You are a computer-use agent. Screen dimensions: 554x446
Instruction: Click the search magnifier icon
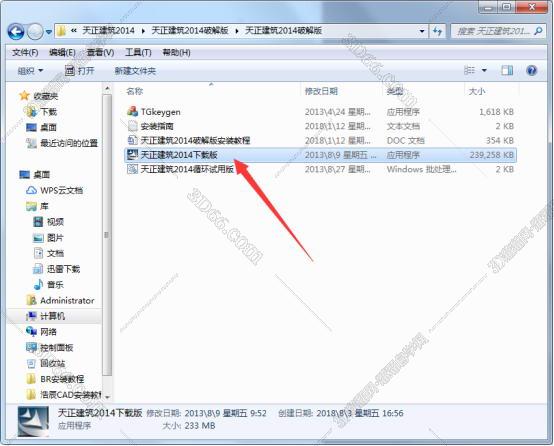(x=538, y=31)
